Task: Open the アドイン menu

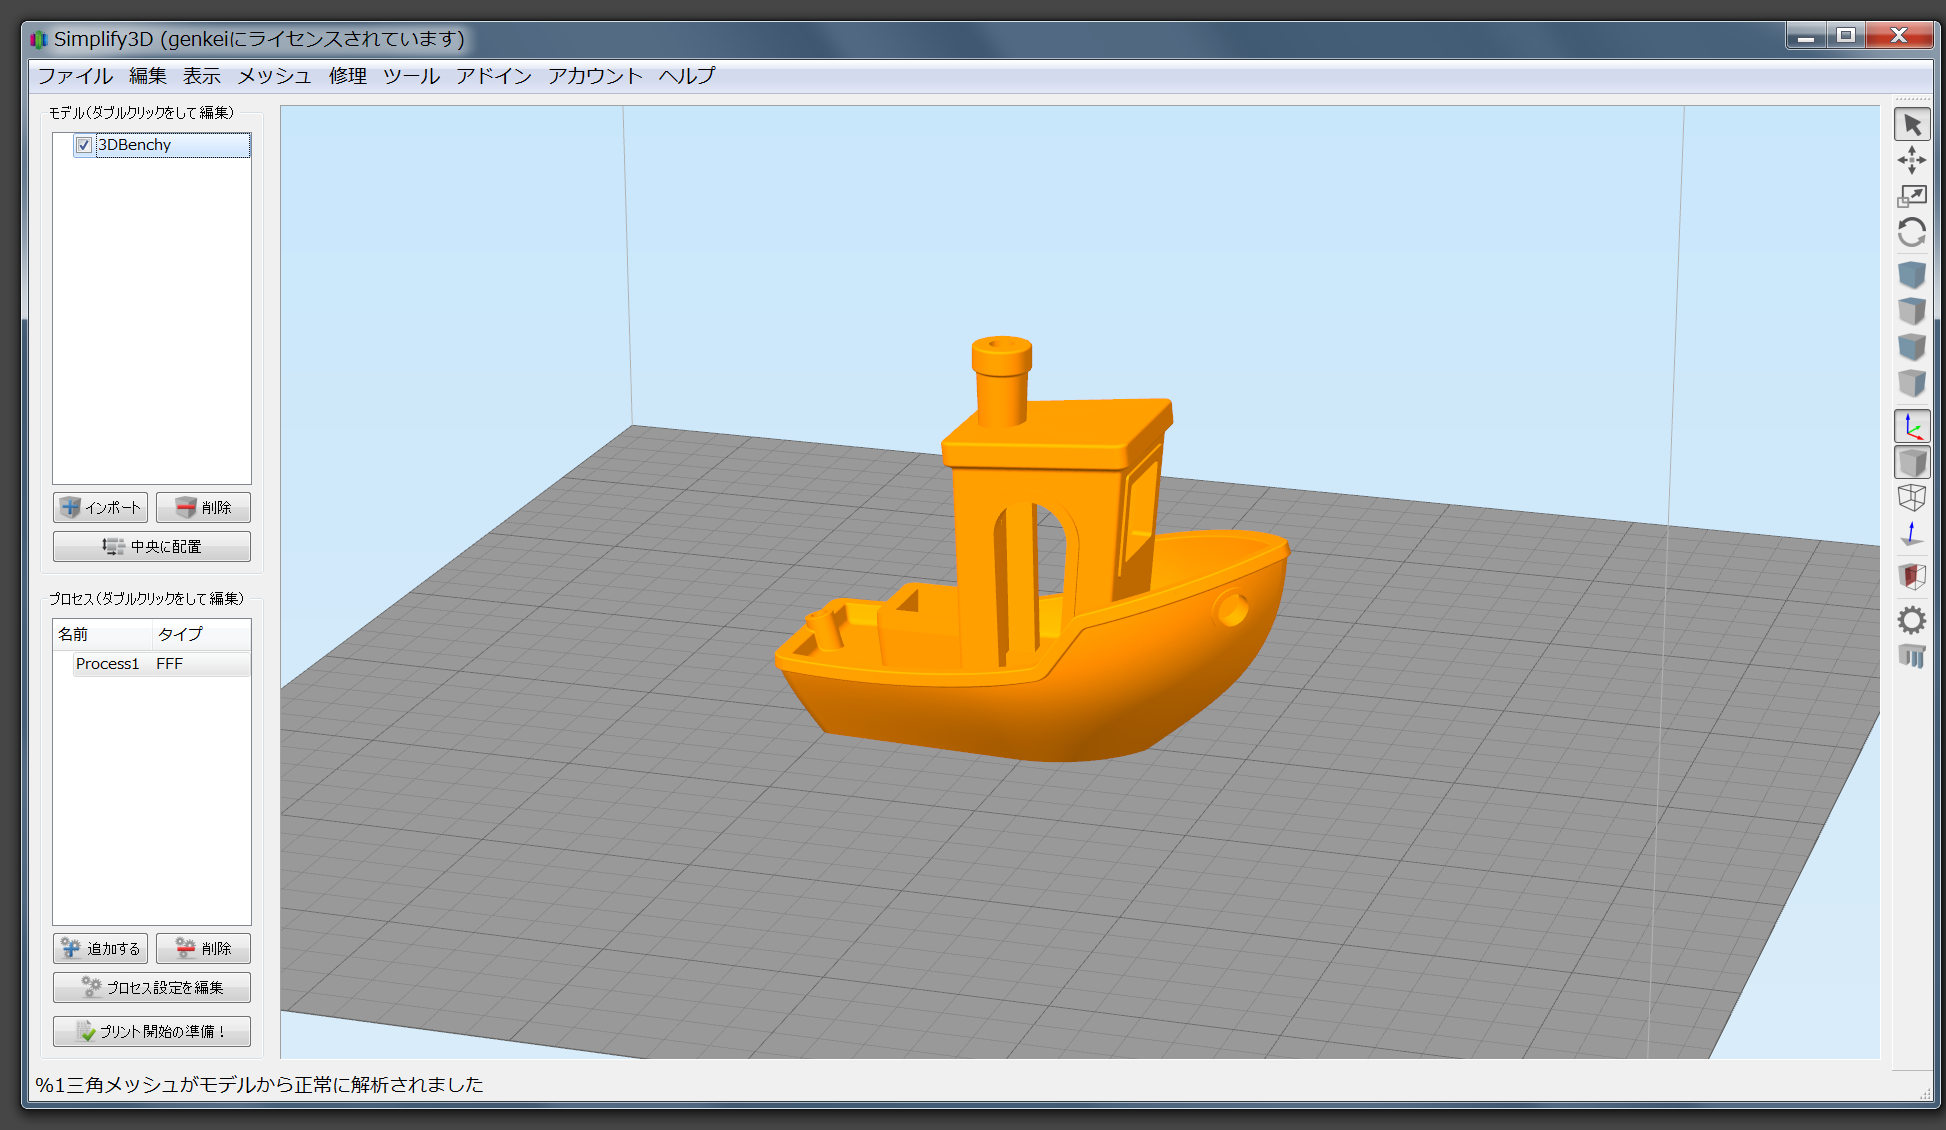Action: pos(494,76)
